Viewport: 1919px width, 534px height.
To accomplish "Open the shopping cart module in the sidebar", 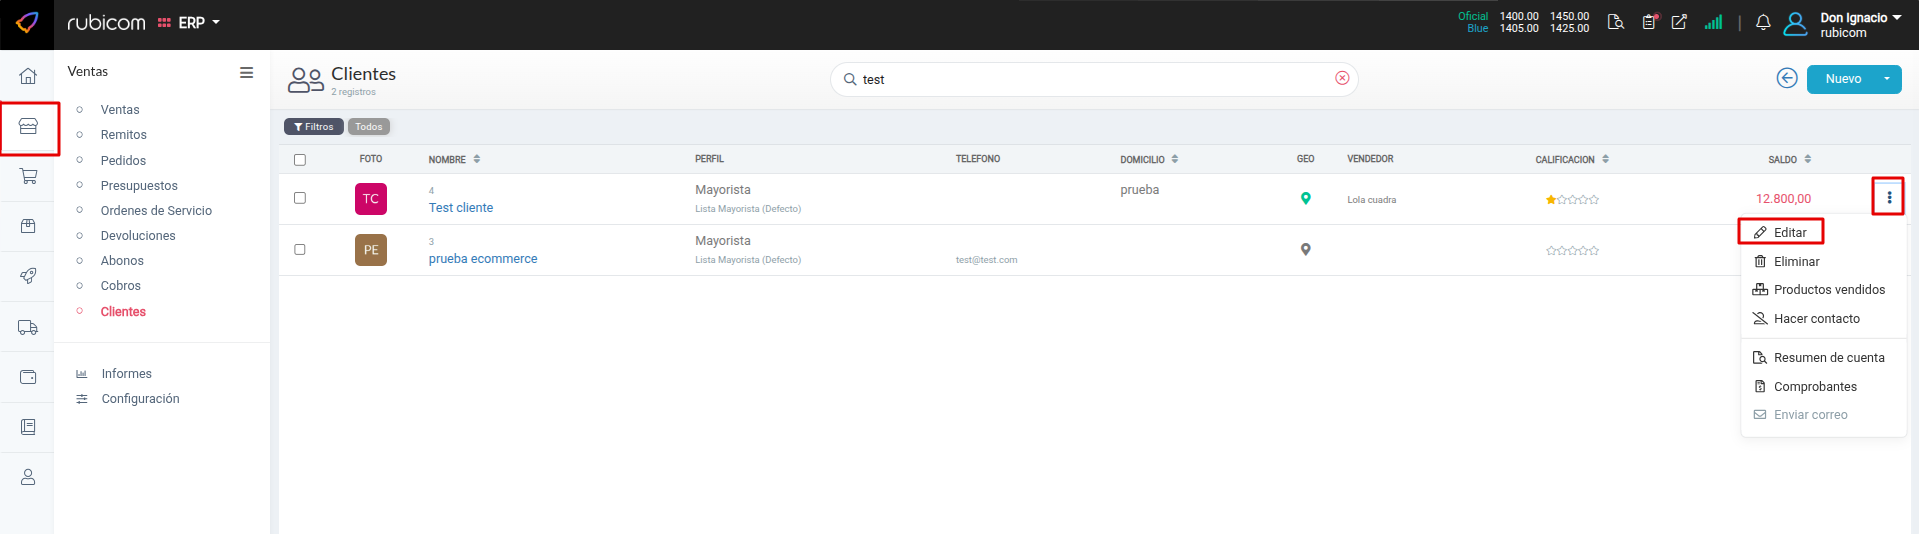I will coord(28,176).
